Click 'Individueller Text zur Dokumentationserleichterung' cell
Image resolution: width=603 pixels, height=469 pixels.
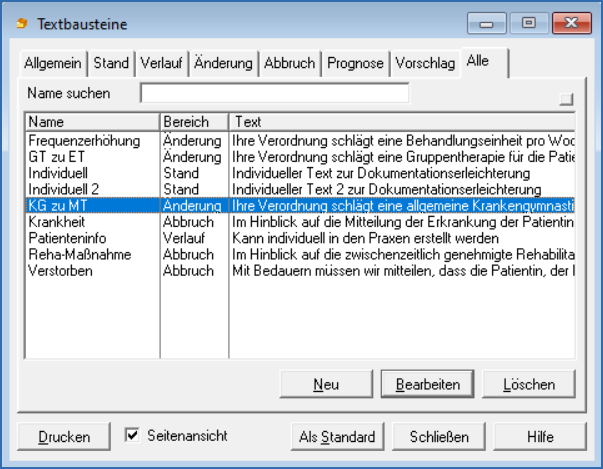point(381,173)
